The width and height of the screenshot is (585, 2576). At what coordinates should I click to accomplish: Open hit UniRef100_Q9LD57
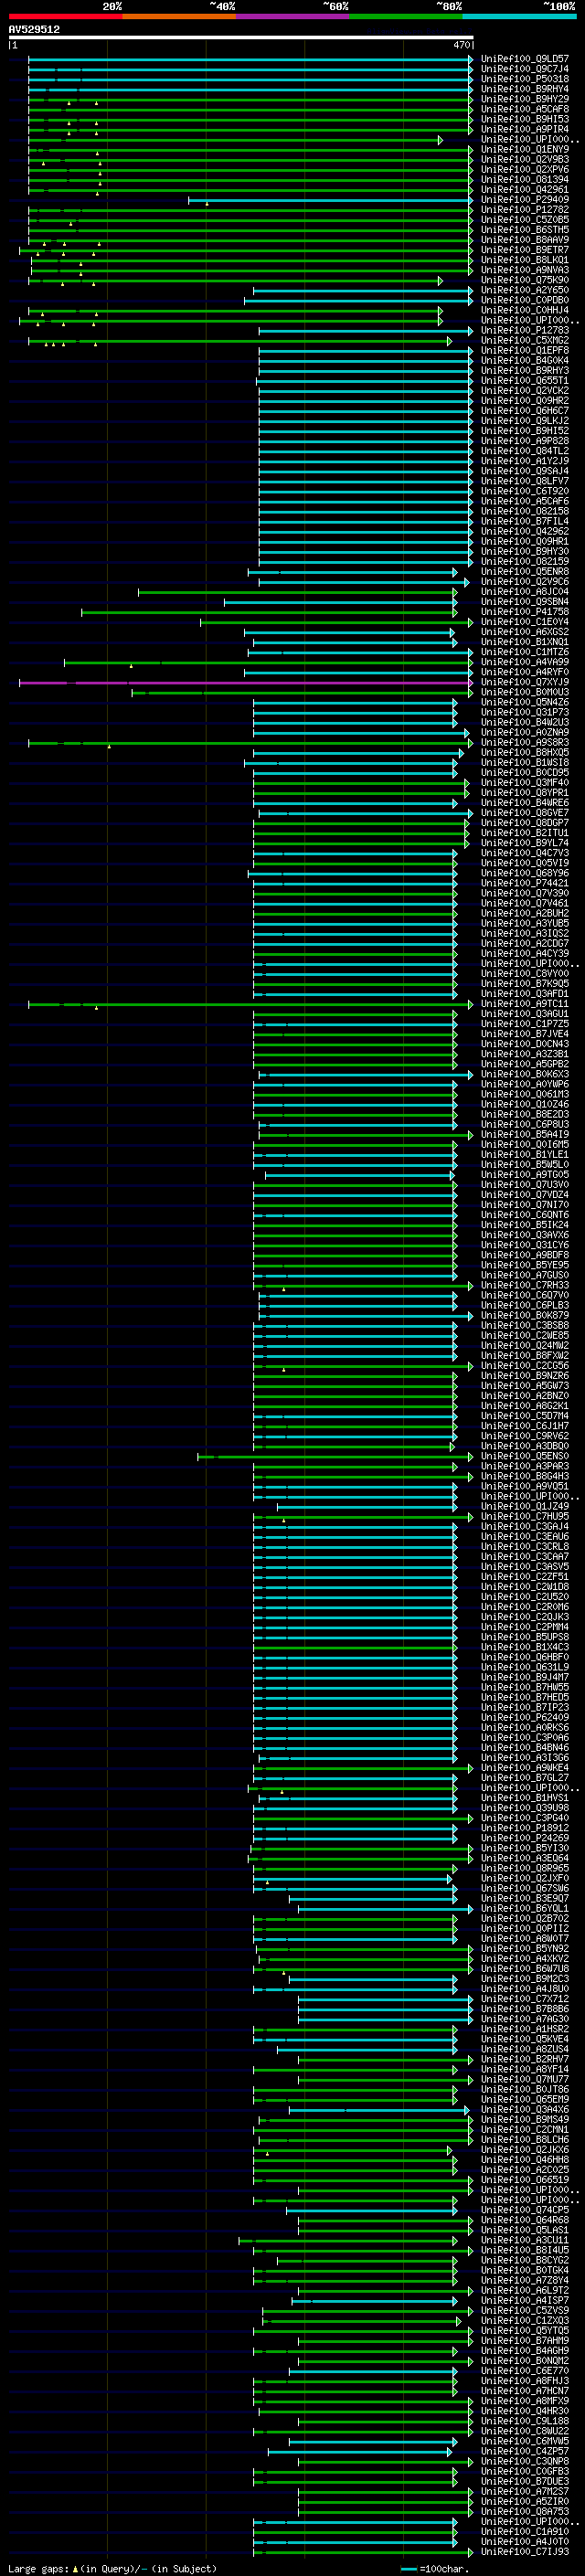click(525, 60)
